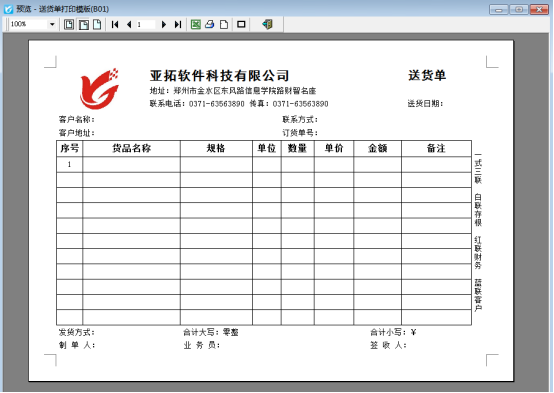Exit the preview using the door icon

click(267, 24)
